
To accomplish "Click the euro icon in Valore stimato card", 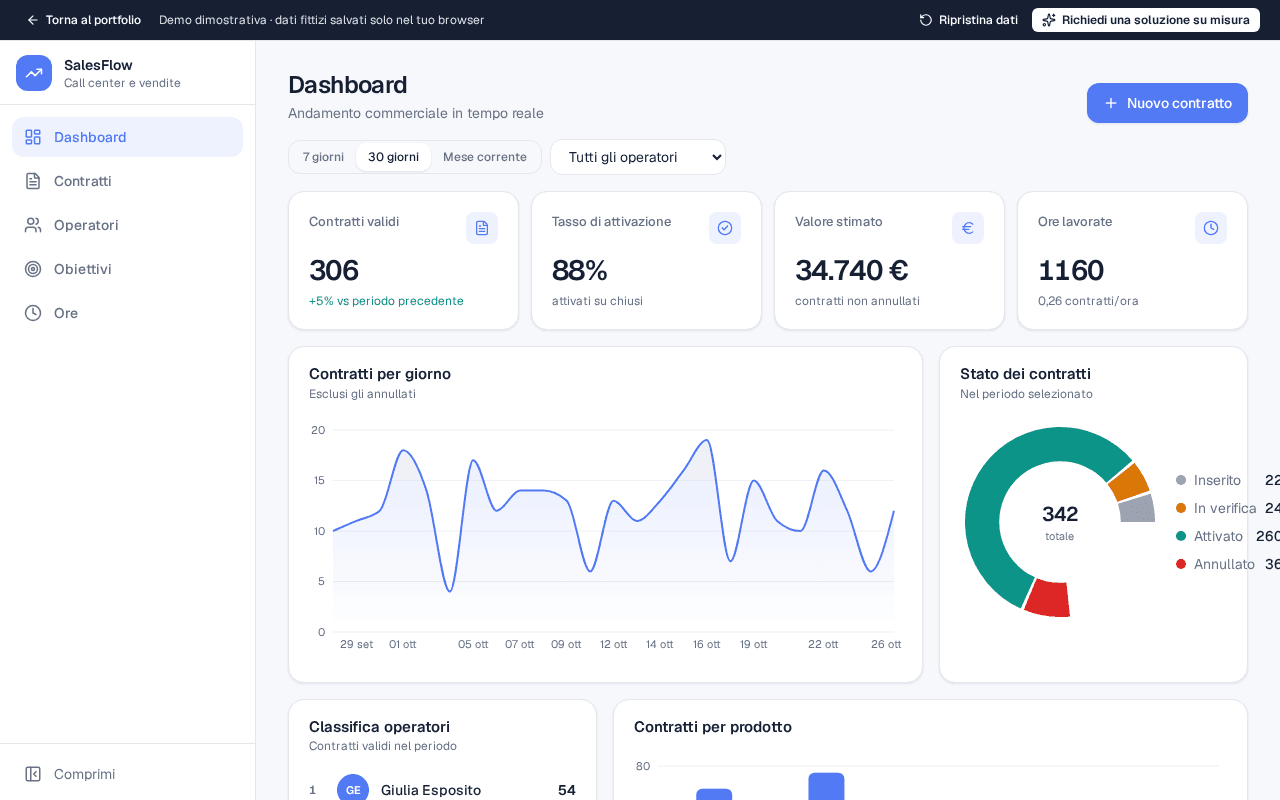I will pyautogui.click(x=968, y=228).
